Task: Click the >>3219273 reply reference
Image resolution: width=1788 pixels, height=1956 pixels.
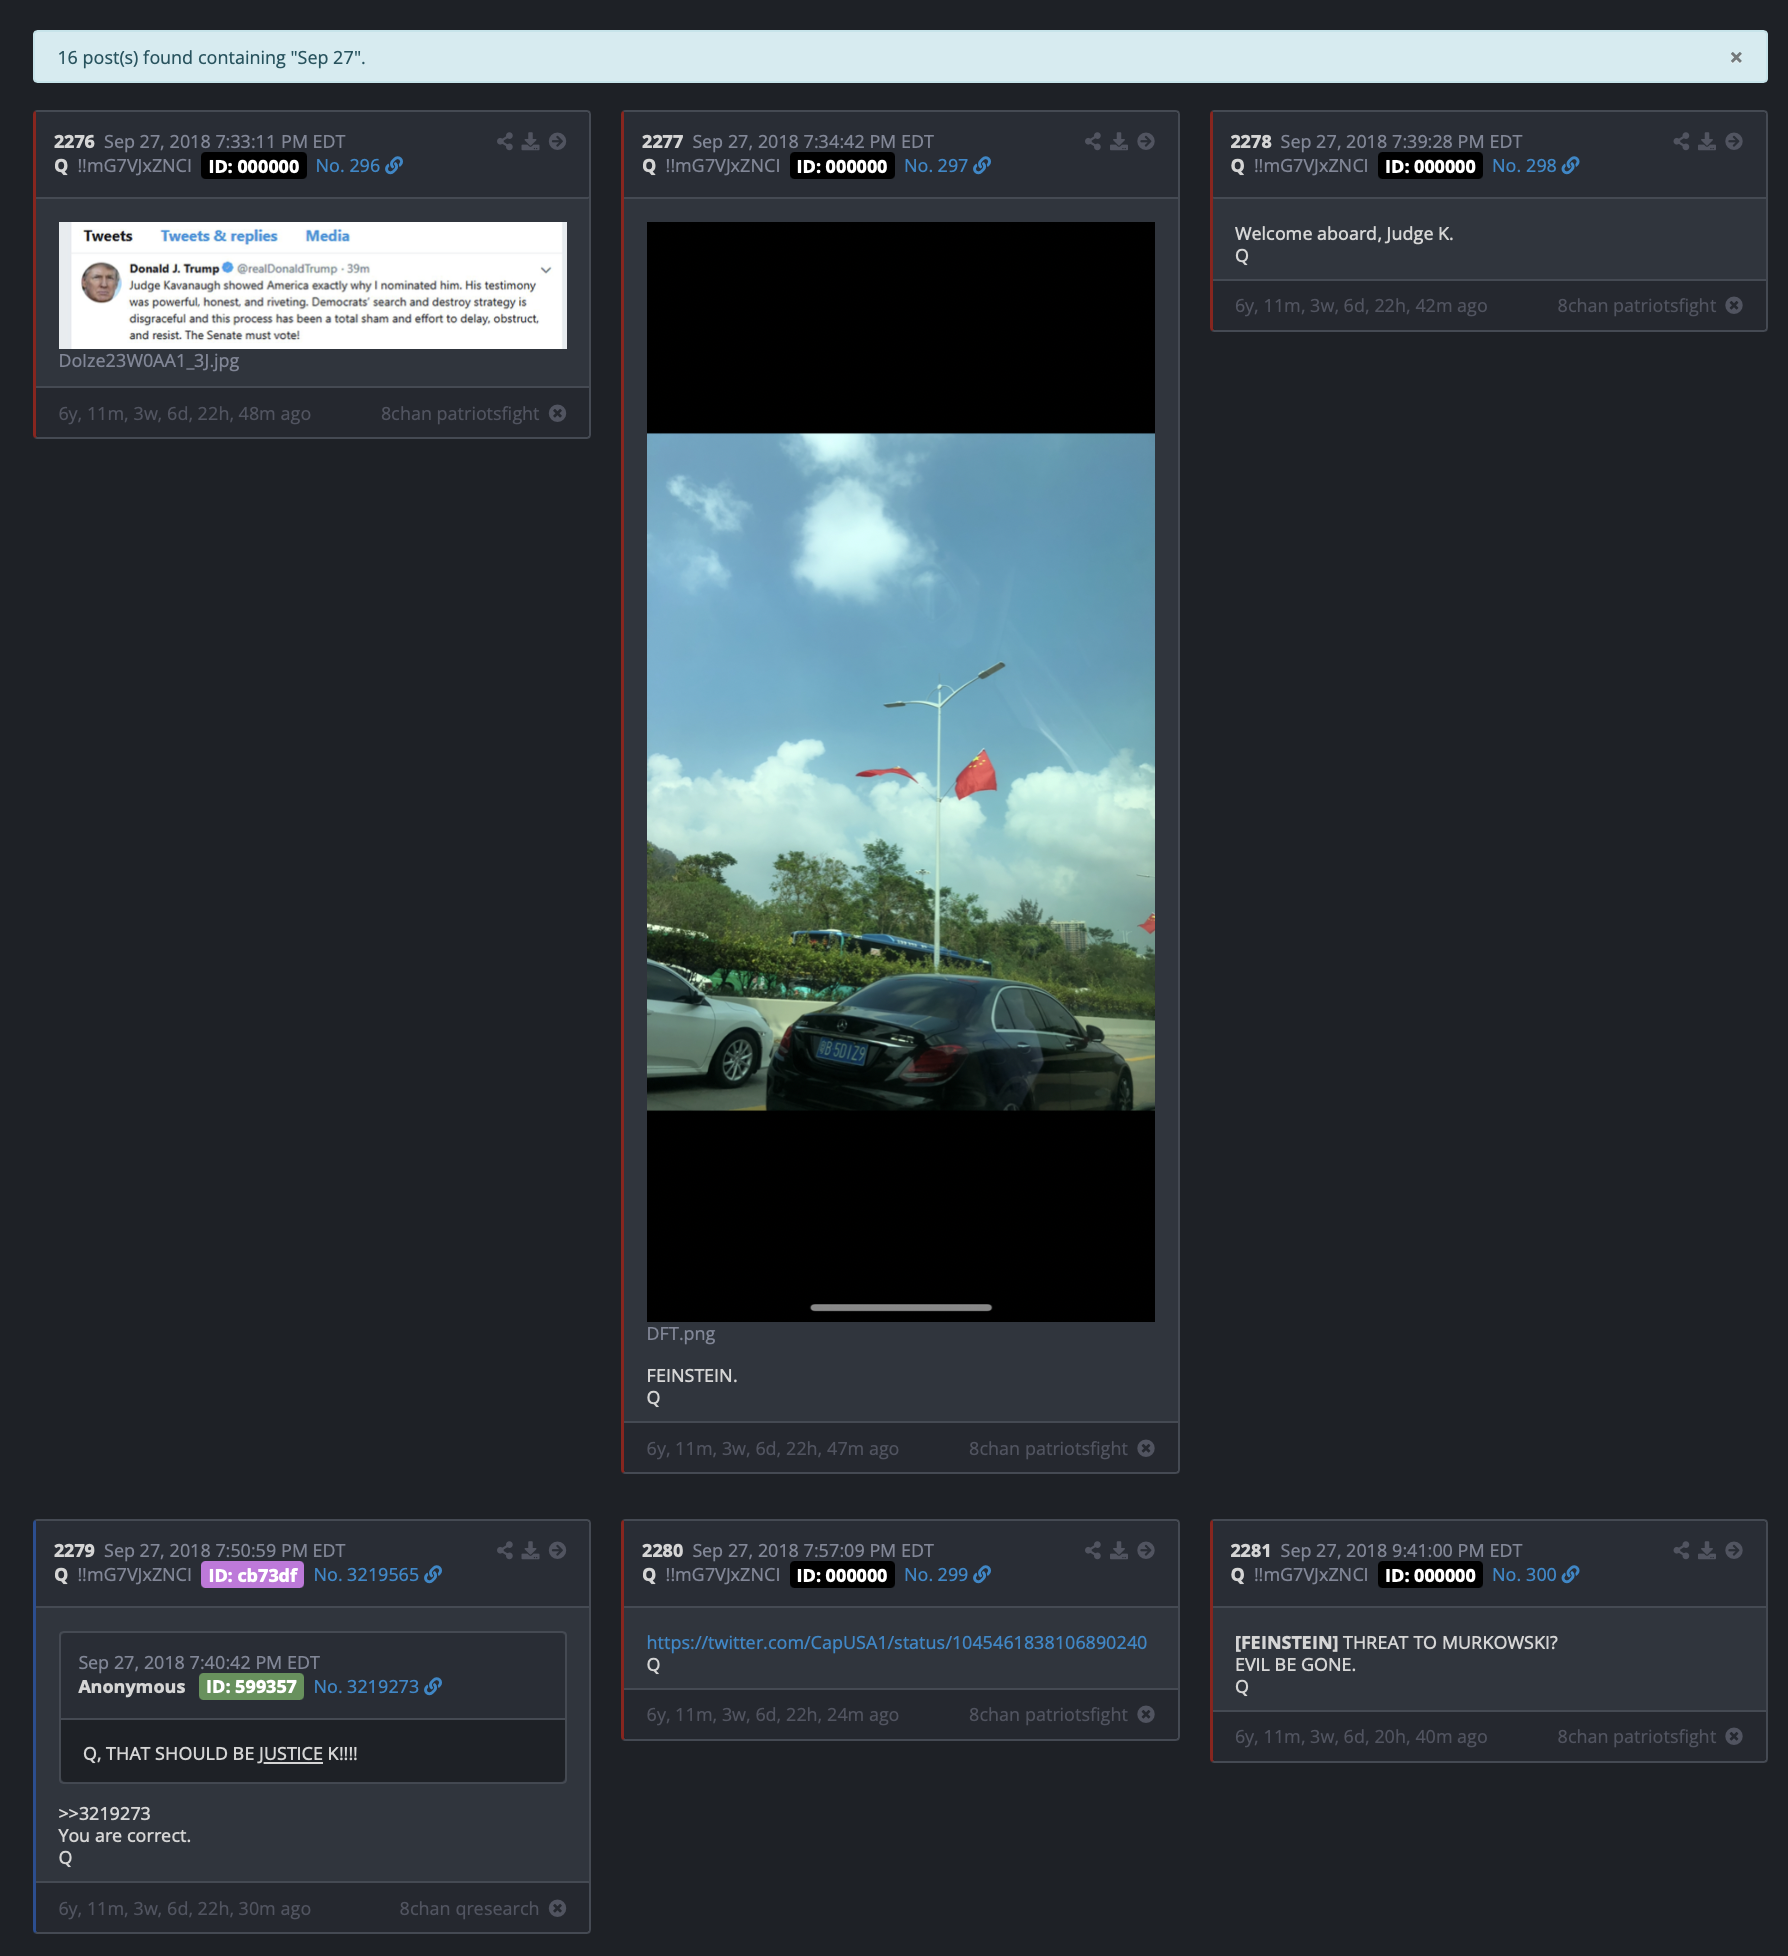Action: (x=104, y=1813)
